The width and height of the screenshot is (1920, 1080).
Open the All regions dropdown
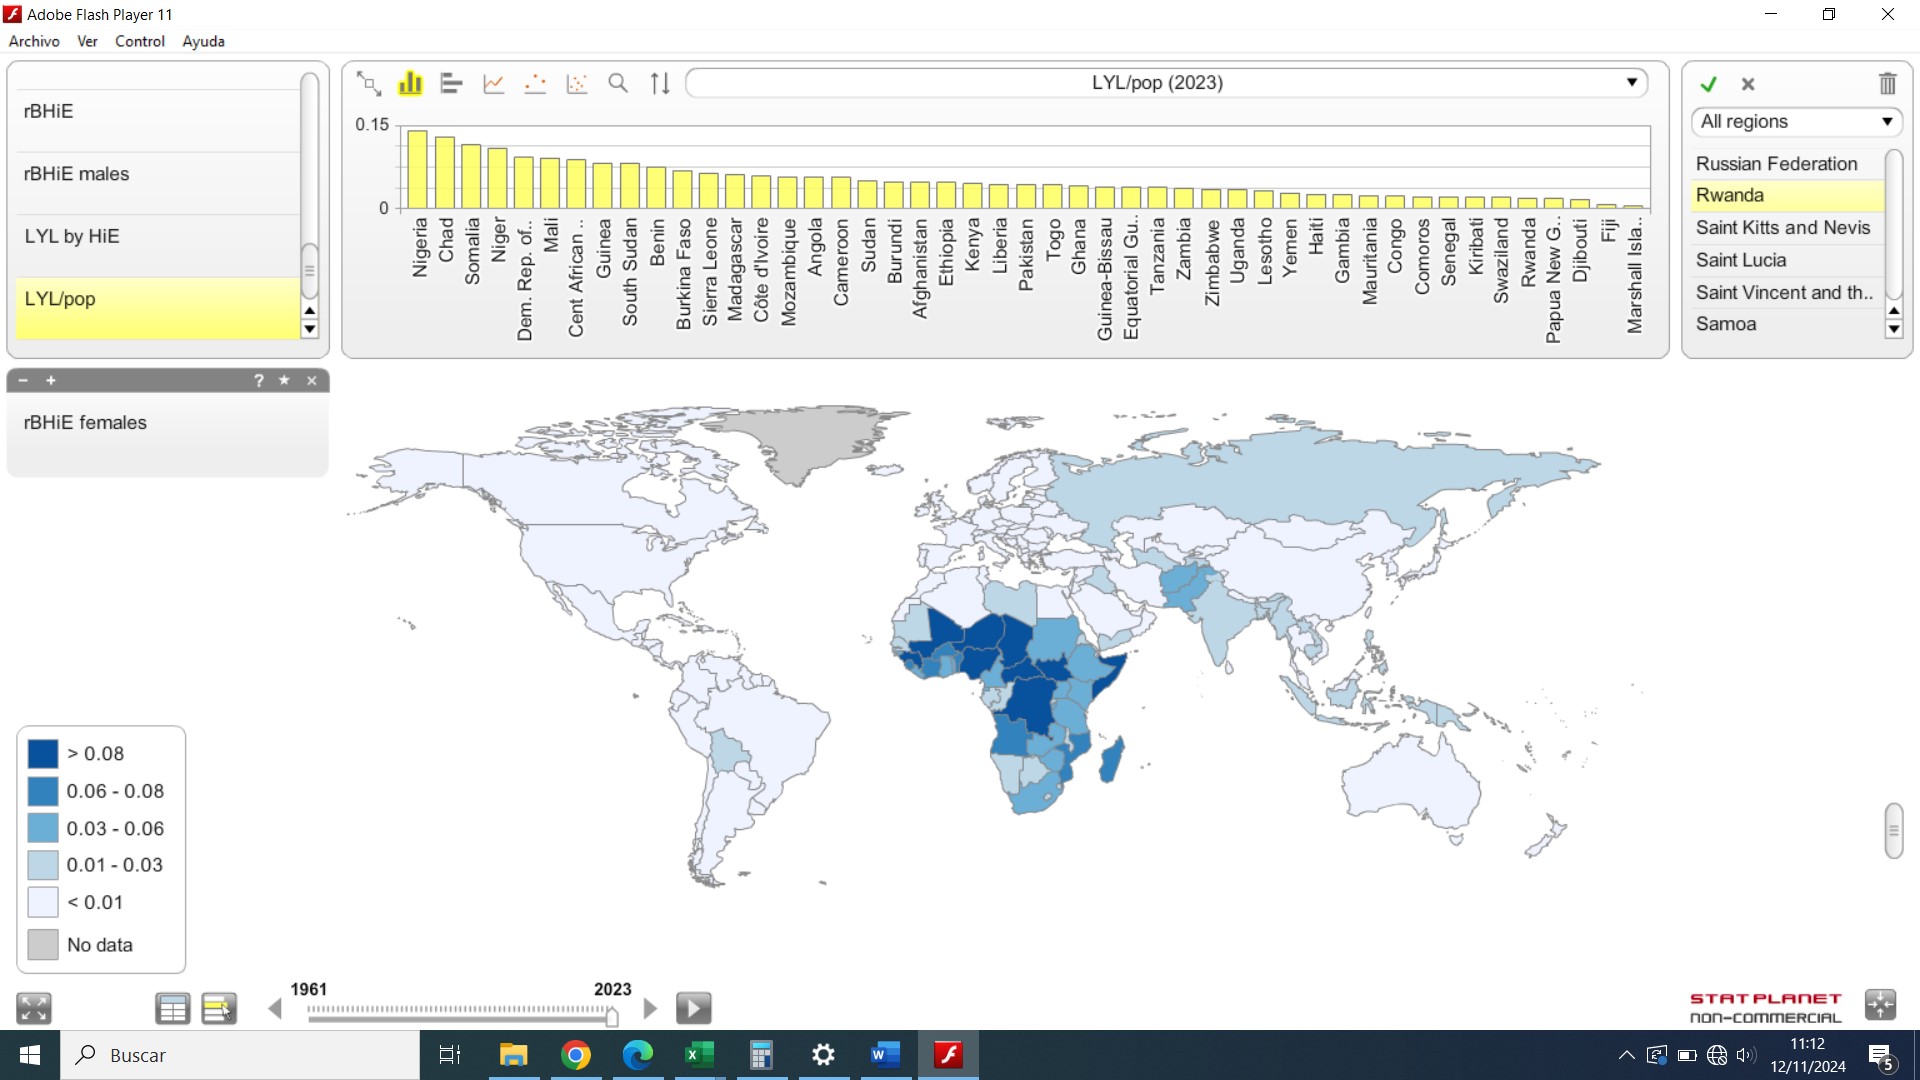pos(1796,122)
